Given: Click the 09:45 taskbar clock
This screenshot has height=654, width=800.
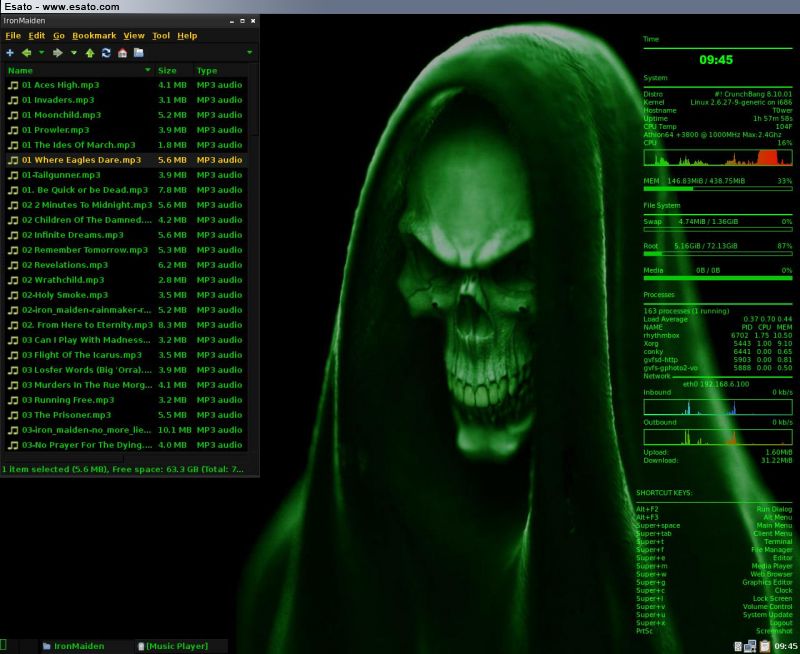Looking at the screenshot, I should pos(786,646).
